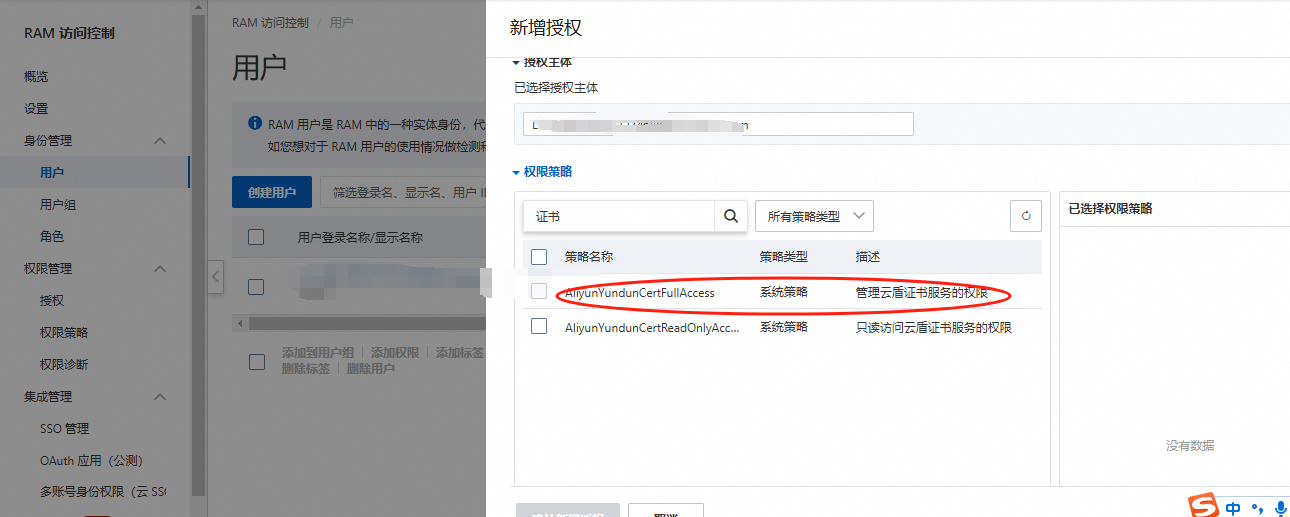The width and height of the screenshot is (1290, 517).
Task: Select 用户 in the sidebar
Action: (x=52, y=173)
